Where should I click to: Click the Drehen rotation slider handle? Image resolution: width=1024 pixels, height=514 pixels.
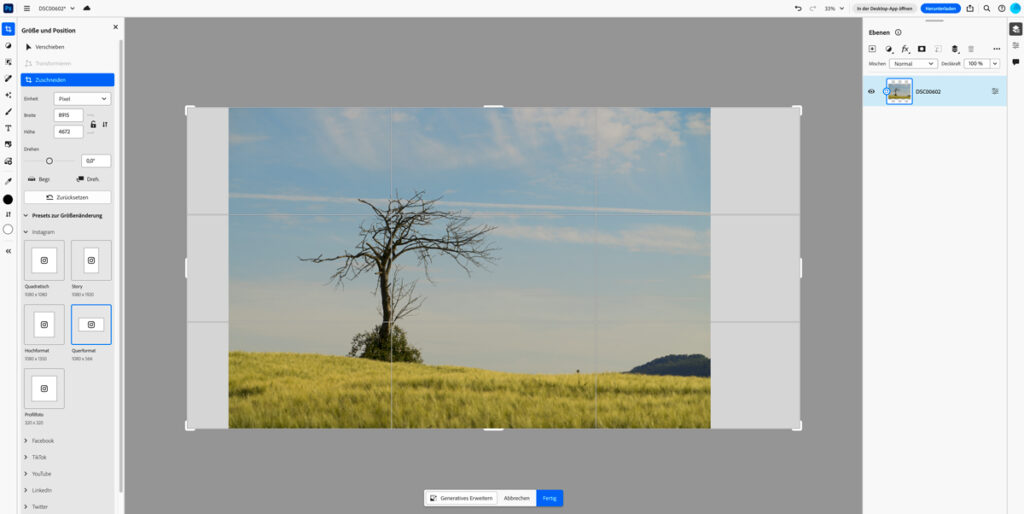tap(49, 161)
